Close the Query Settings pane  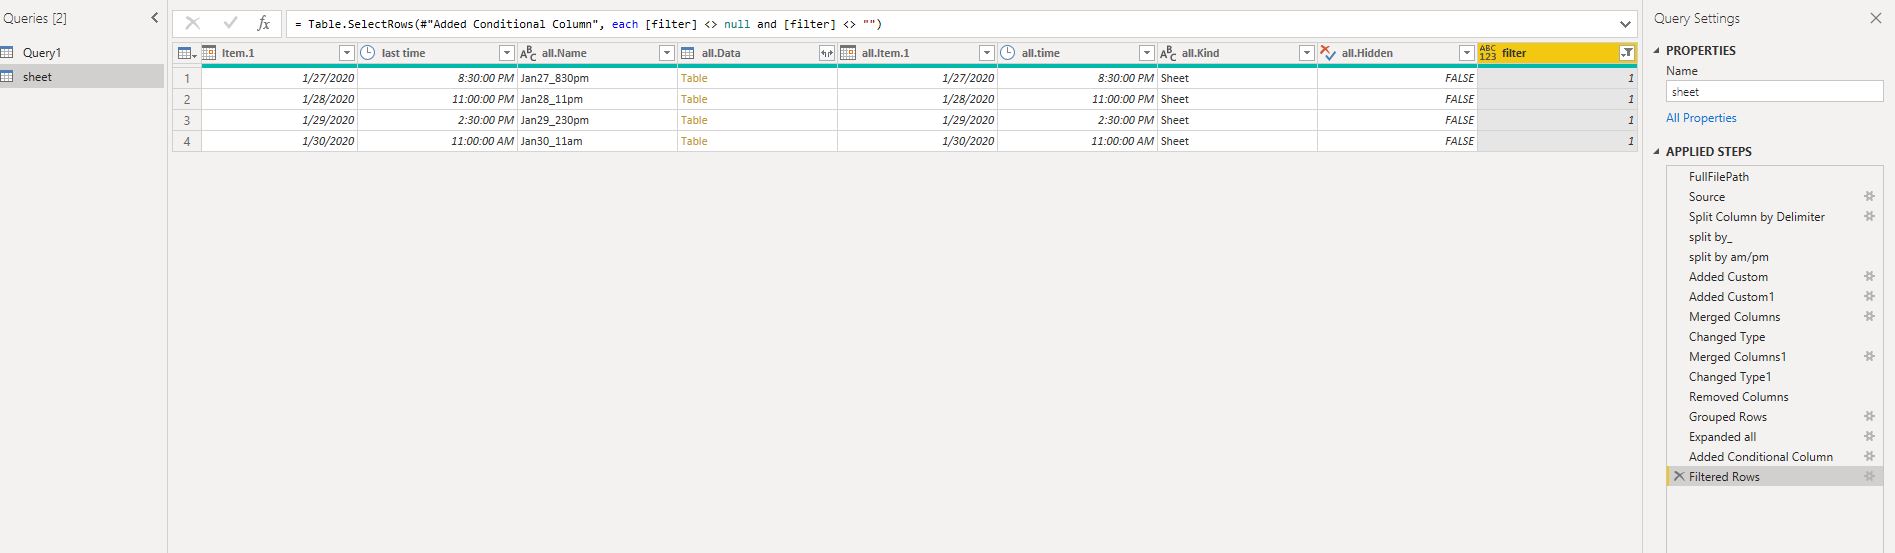pyautogui.click(x=1875, y=18)
